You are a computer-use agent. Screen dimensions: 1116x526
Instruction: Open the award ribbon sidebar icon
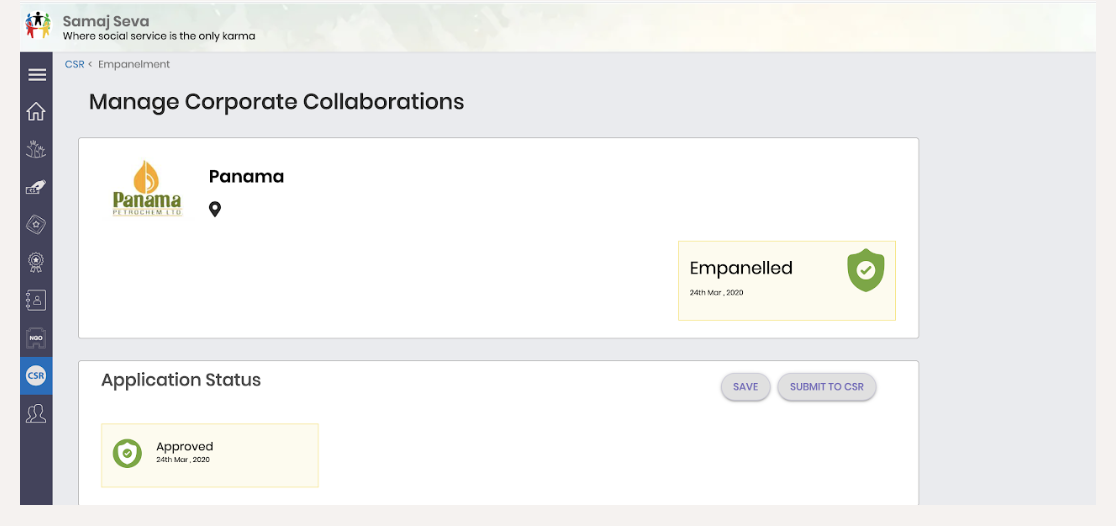point(36,263)
